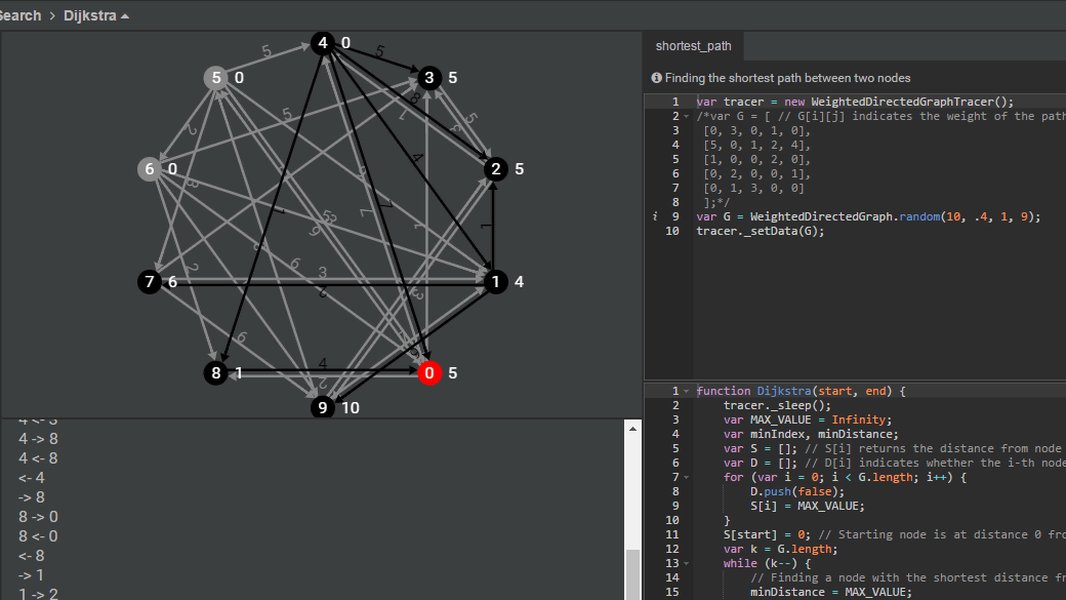Screen dimensions: 1066x600
Task: Click graph node 4
Action: click(x=323, y=43)
